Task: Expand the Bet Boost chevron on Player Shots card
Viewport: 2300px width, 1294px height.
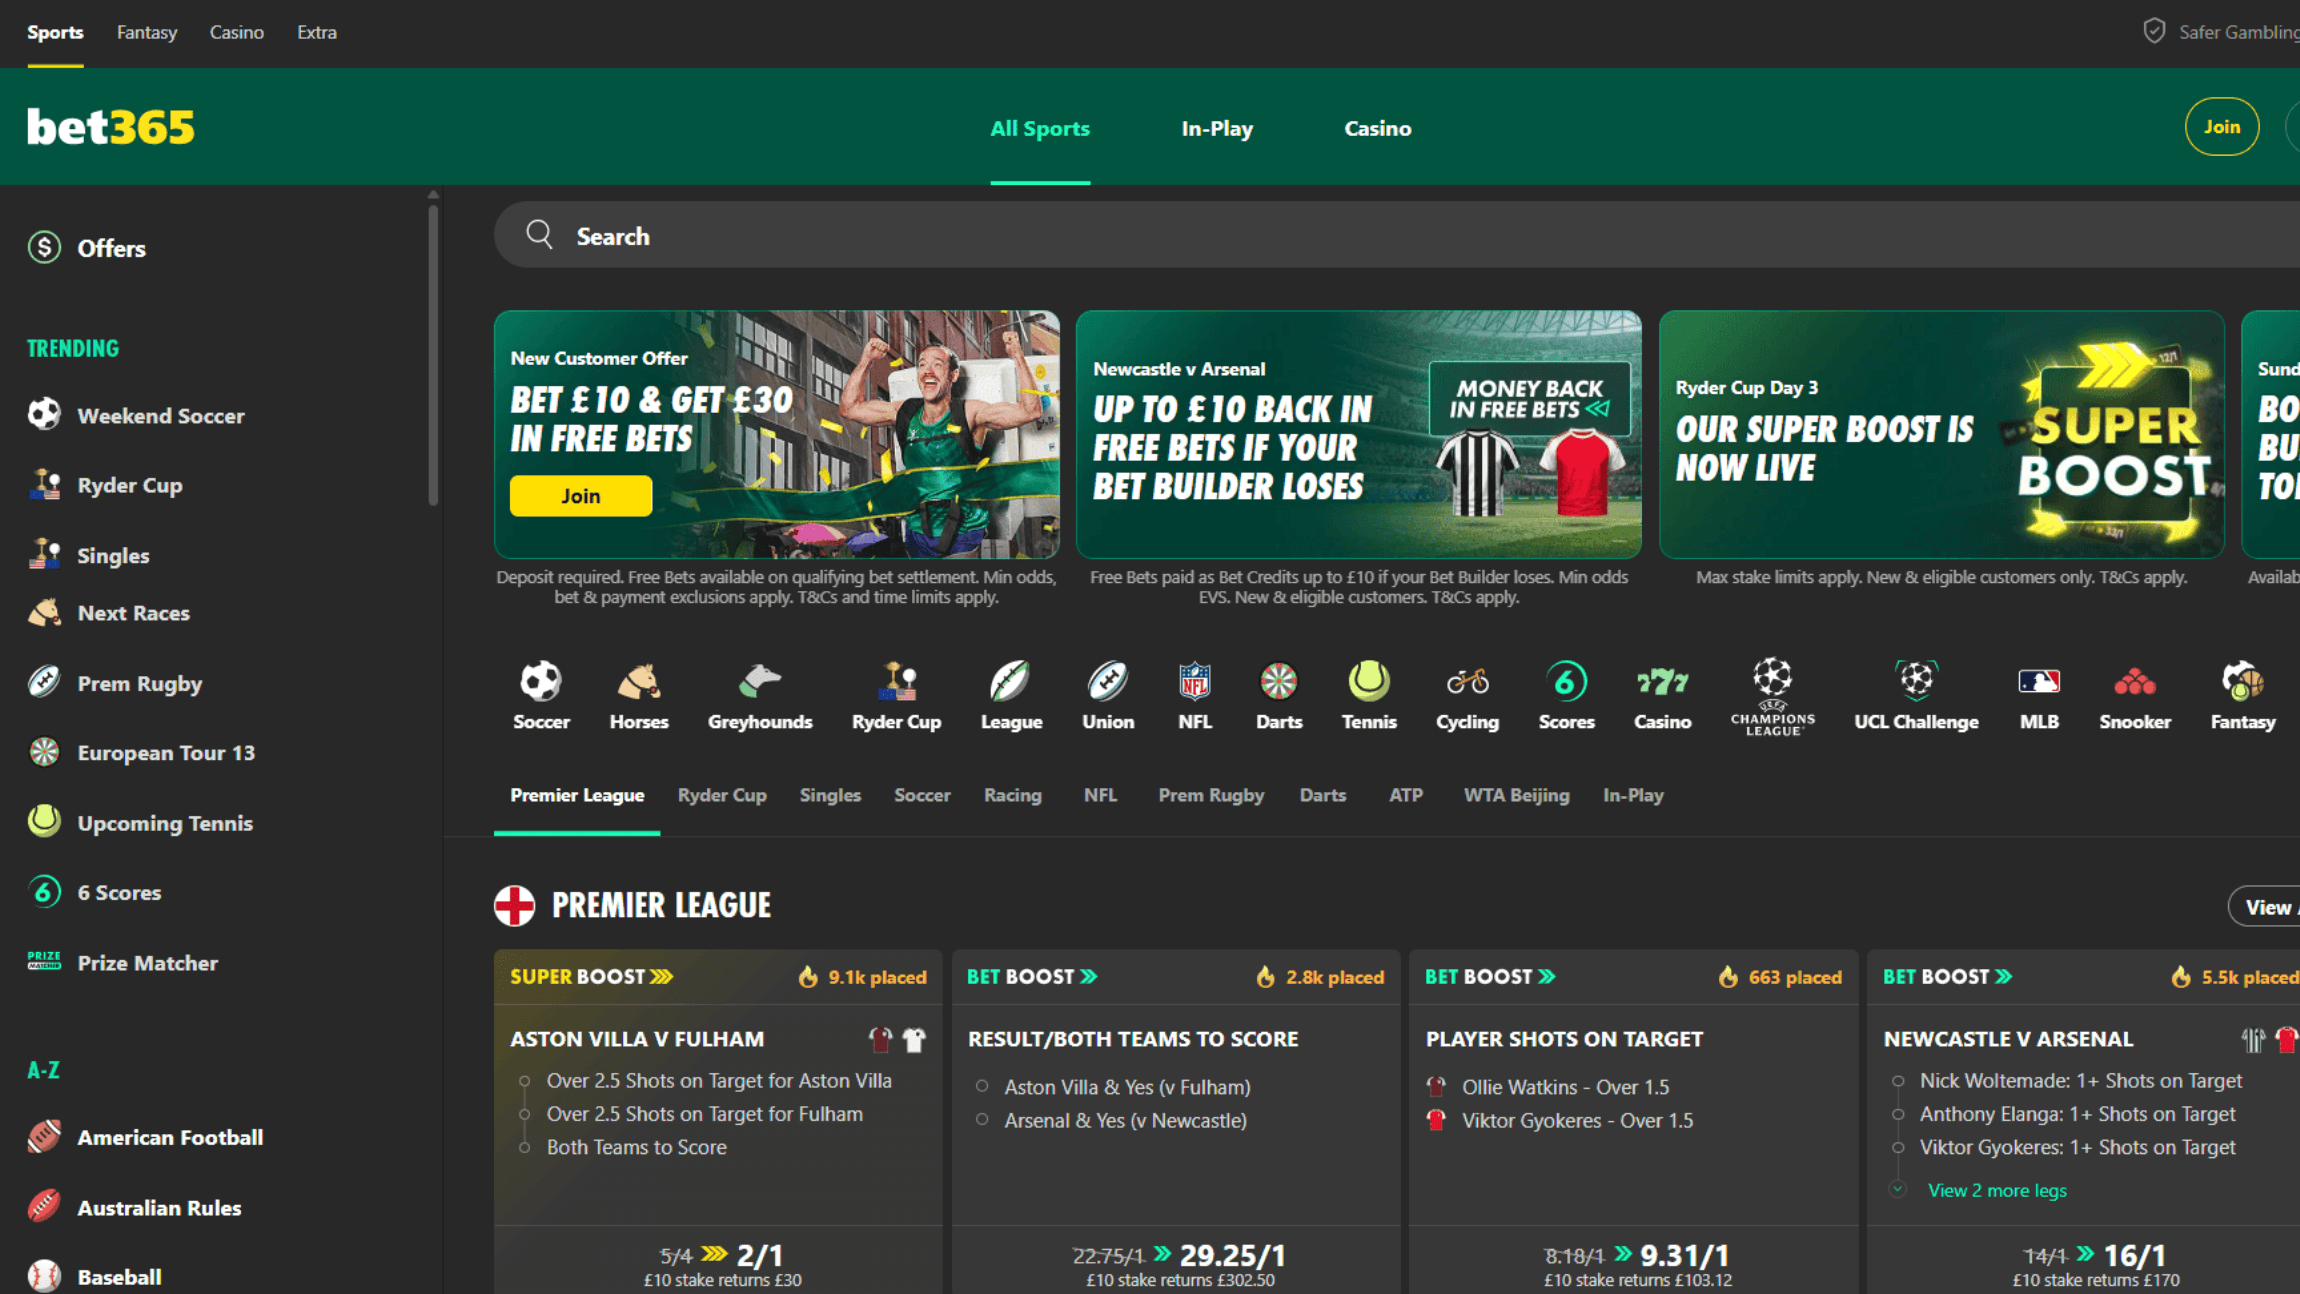Action: pos(1546,976)
